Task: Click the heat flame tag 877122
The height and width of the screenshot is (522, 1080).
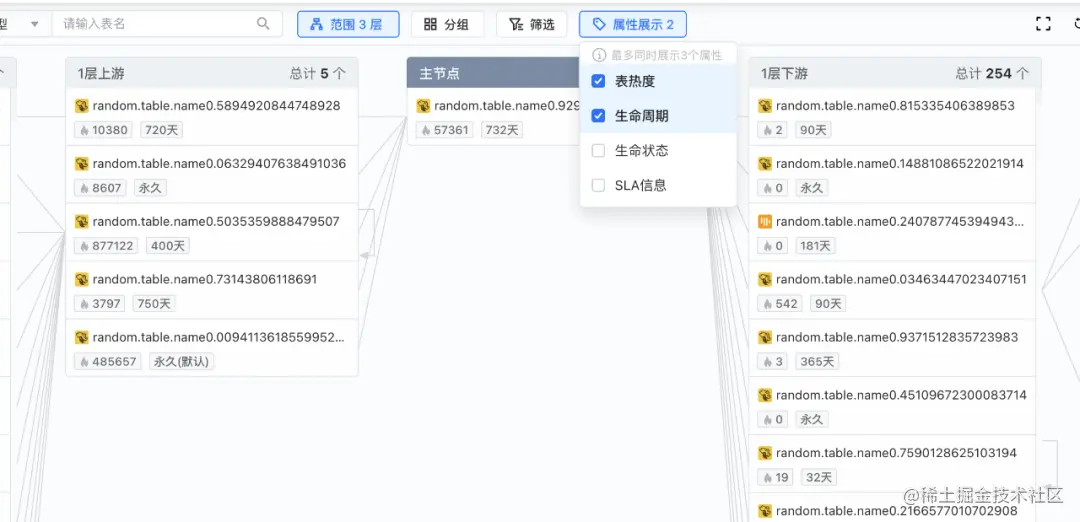Action: pos(107,246)
